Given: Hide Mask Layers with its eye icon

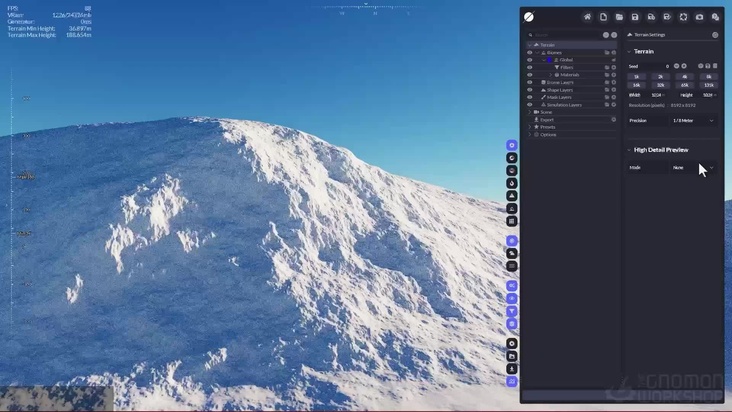Looking at the screenshot, I should 530,98.
